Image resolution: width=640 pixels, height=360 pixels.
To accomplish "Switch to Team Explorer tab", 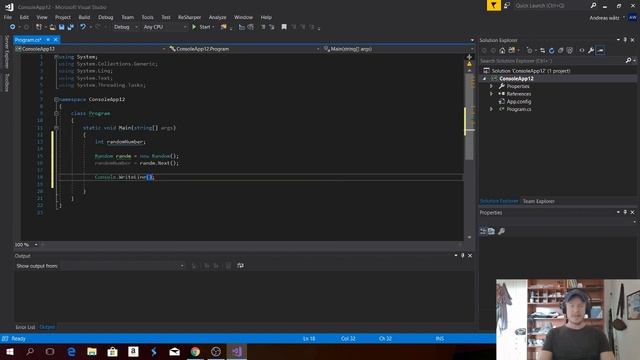I will point(538,201).
